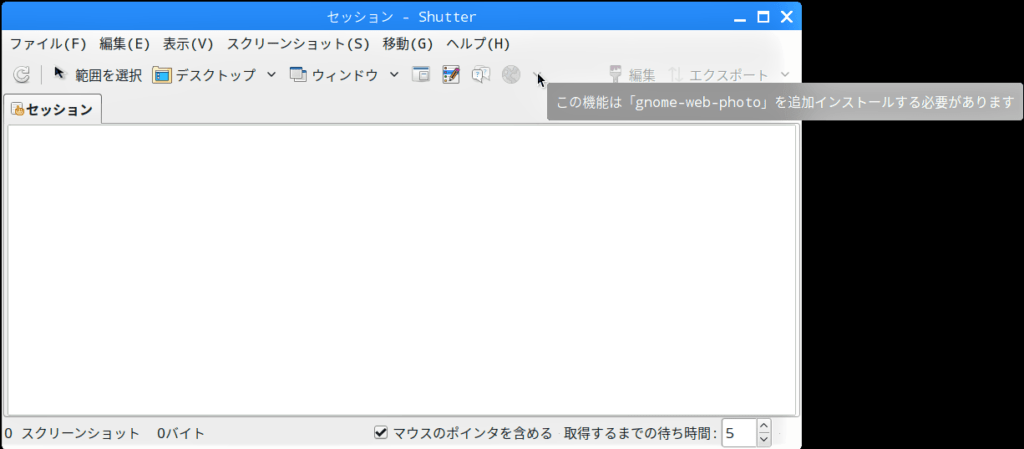Click the 取得するまでの待ち時間 label

[641, 433]
